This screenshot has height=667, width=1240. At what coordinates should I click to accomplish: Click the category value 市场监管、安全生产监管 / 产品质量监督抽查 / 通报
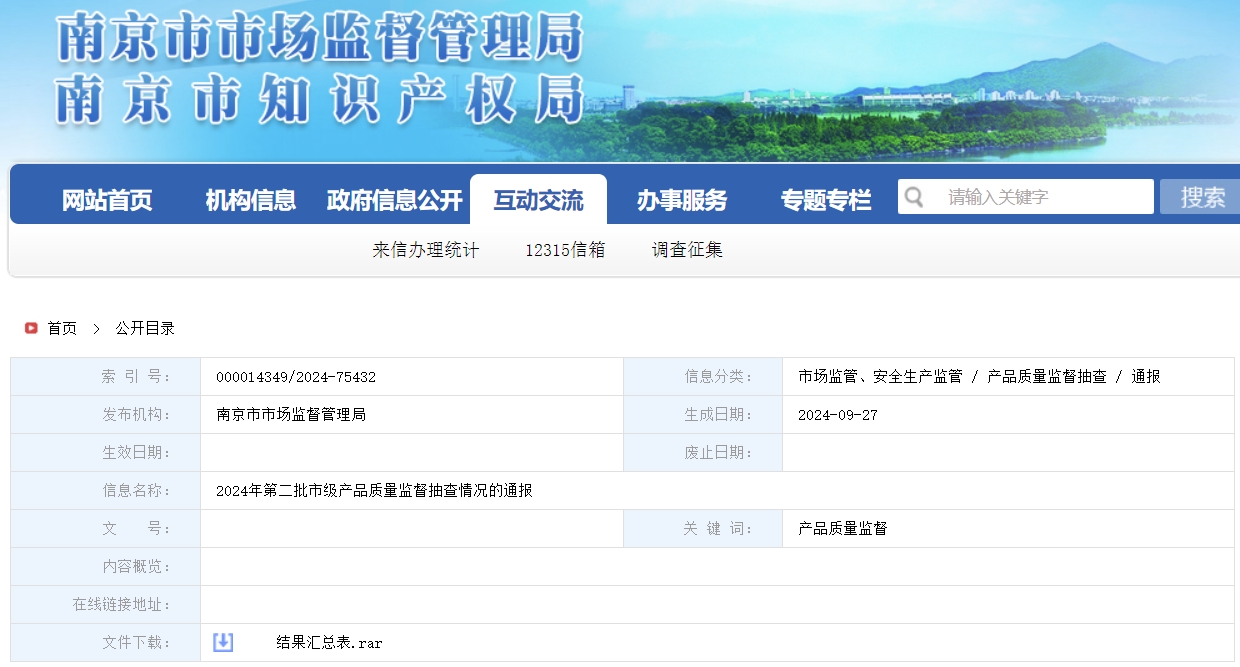979,377
